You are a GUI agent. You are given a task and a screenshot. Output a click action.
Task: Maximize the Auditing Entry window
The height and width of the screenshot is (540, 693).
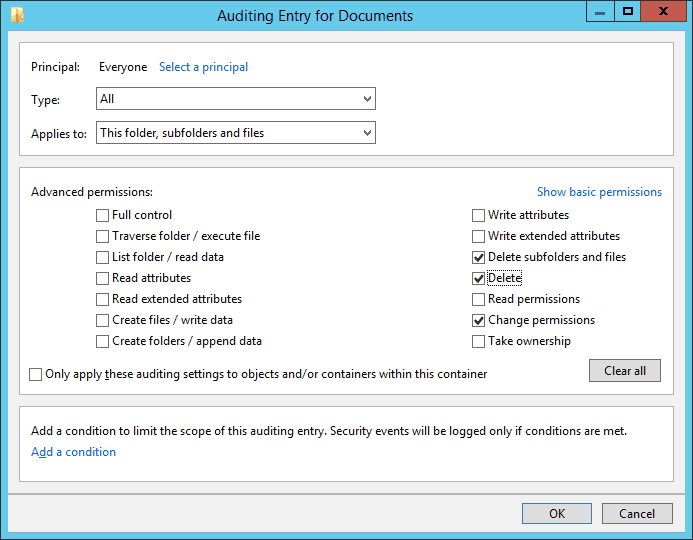point(628,11)
